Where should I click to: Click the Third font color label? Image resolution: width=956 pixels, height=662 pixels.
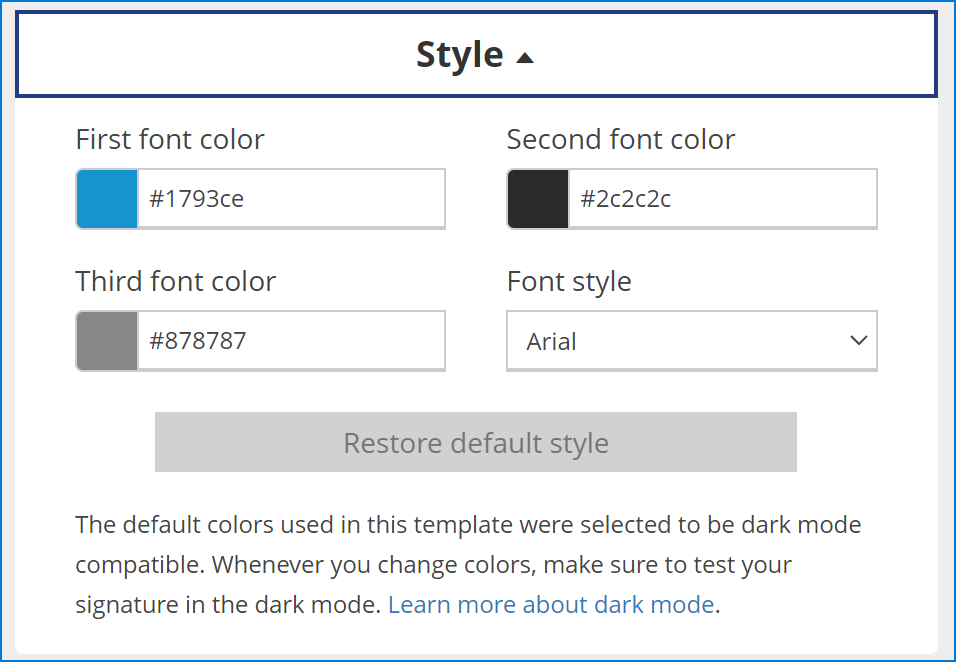point(176,282)
